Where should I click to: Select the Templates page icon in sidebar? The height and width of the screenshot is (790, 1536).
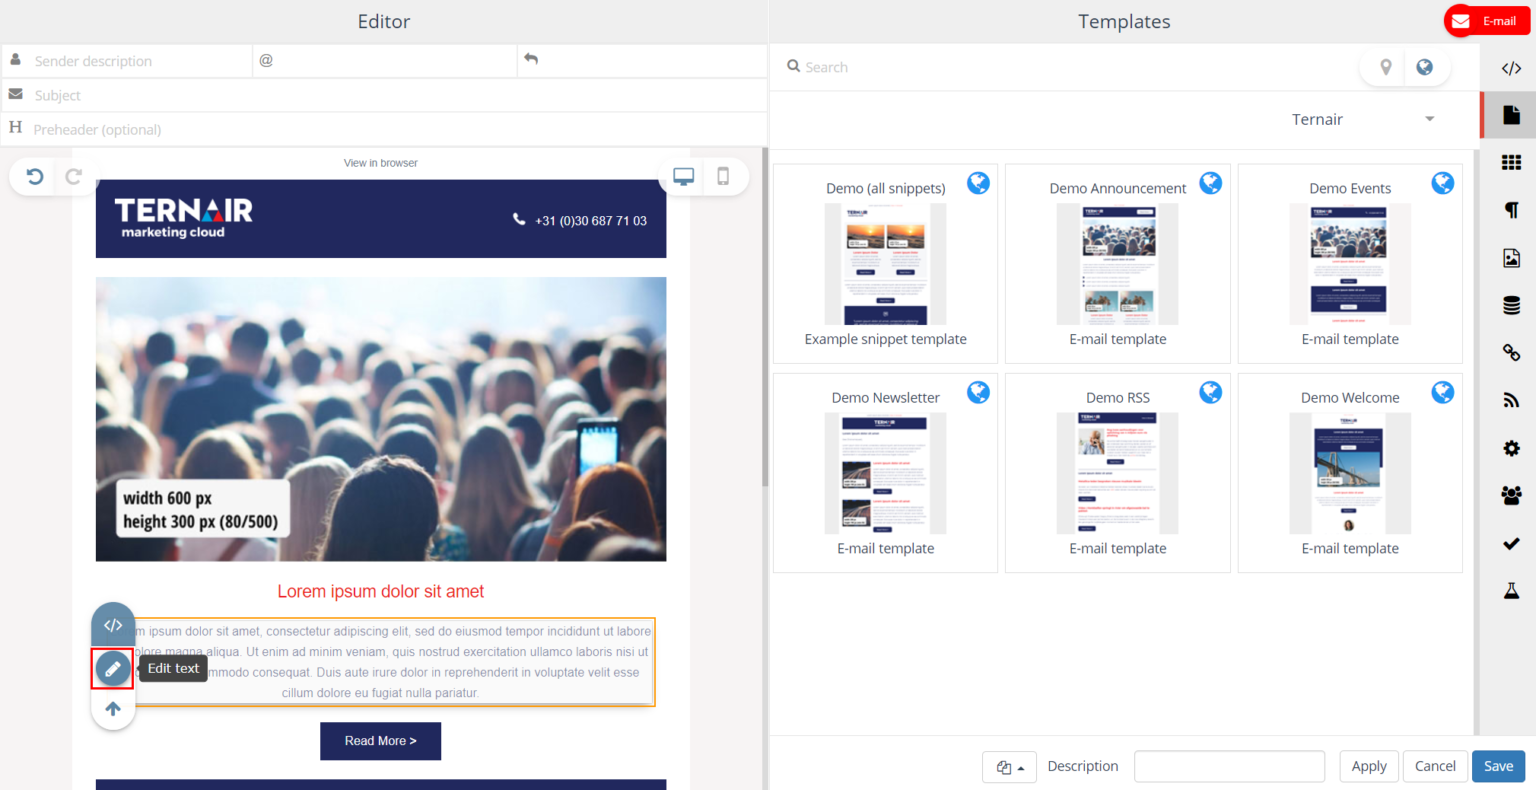coord(1511,115)
